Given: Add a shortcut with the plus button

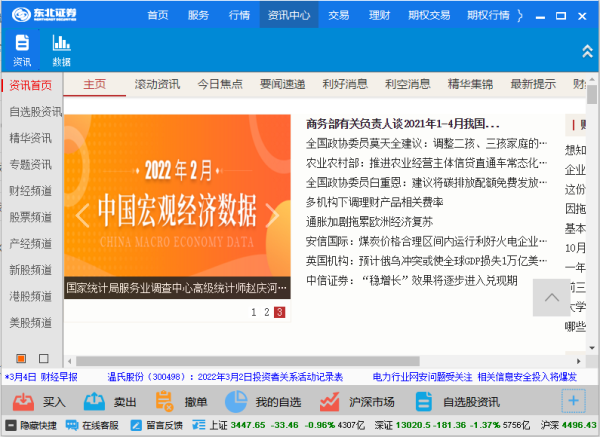Looking at the screenshot, I should click(573, 401).
